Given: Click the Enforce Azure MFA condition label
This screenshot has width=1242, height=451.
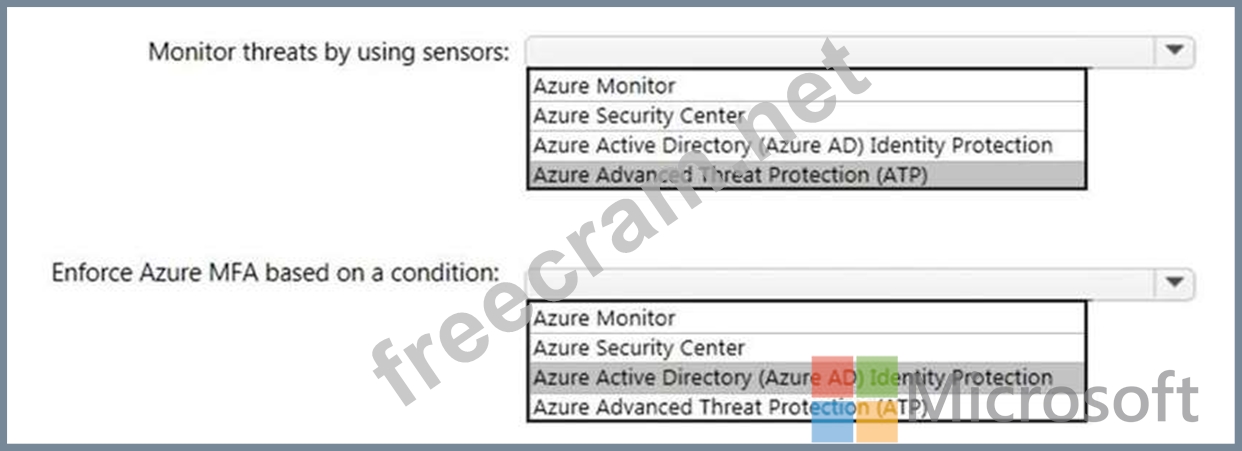Looking at the screenshot, I should [x=276, y=272].
